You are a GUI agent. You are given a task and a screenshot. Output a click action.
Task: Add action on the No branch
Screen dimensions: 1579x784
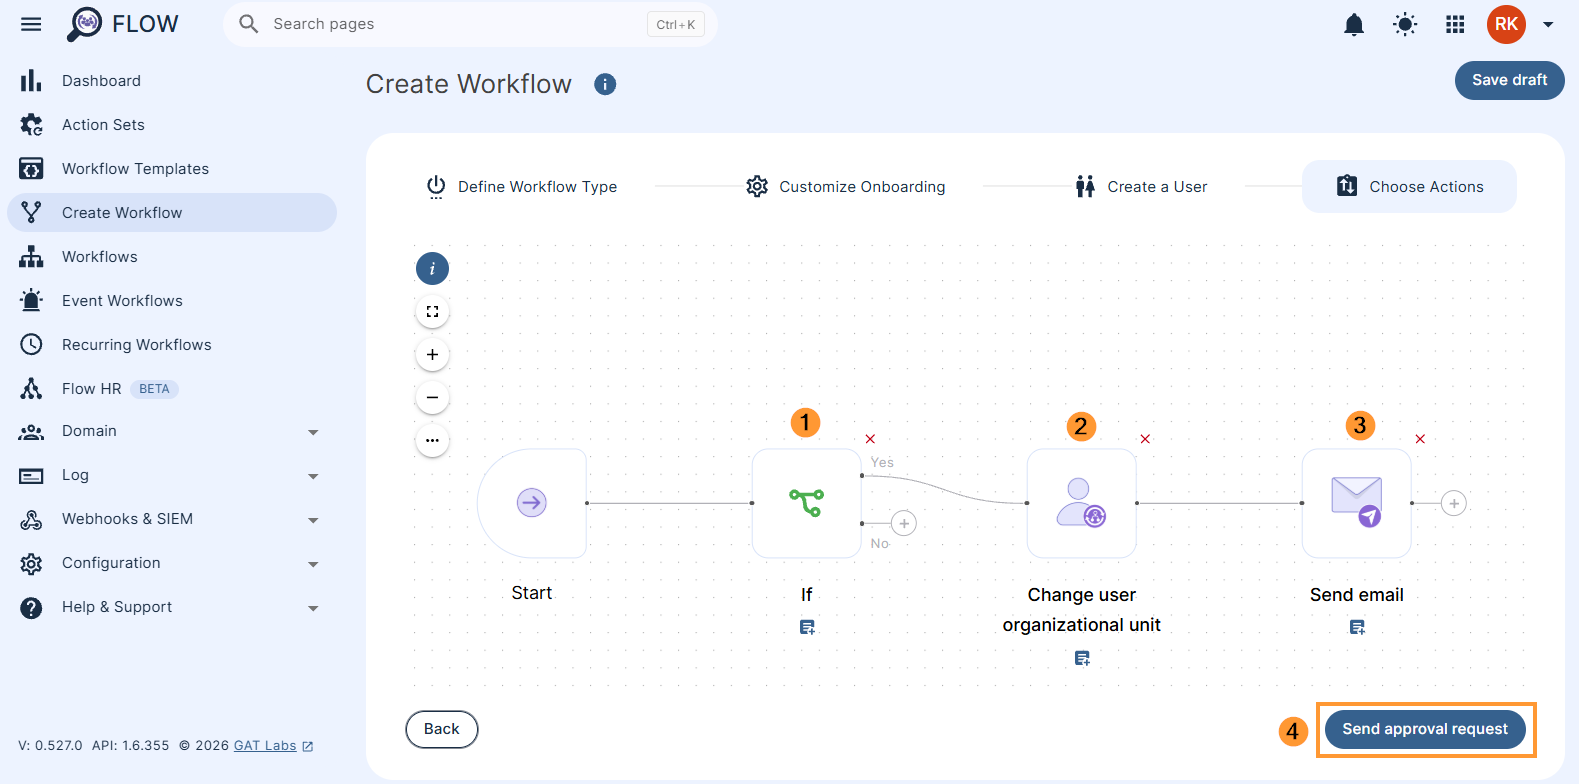coord(904,523)
